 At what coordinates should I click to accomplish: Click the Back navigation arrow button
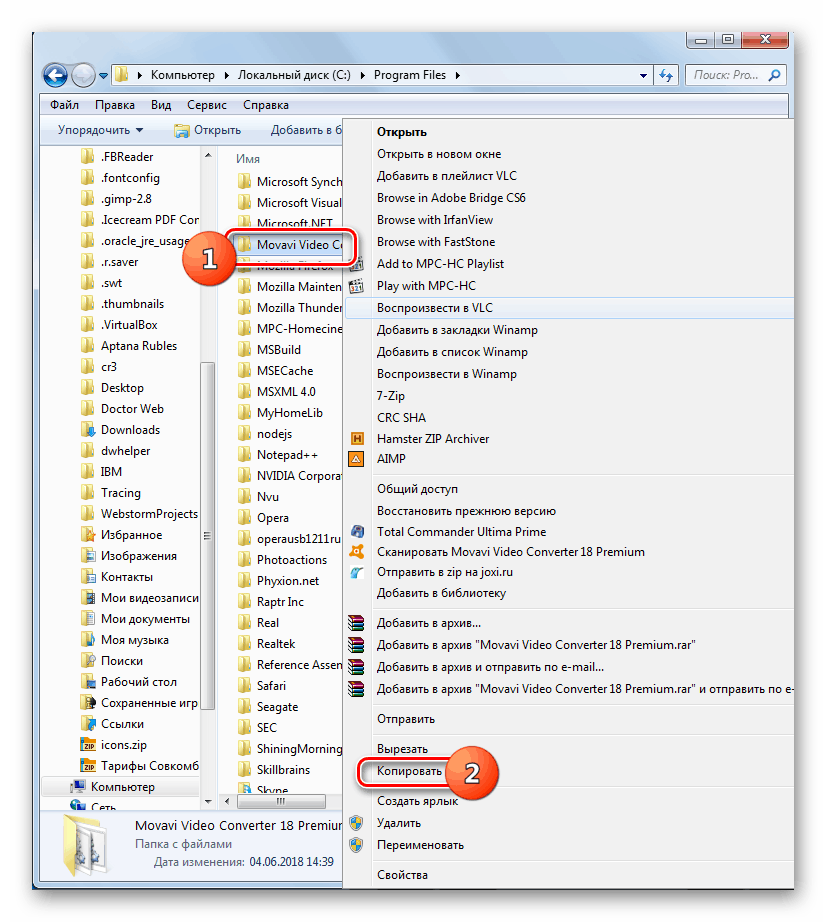coord(56,75)
